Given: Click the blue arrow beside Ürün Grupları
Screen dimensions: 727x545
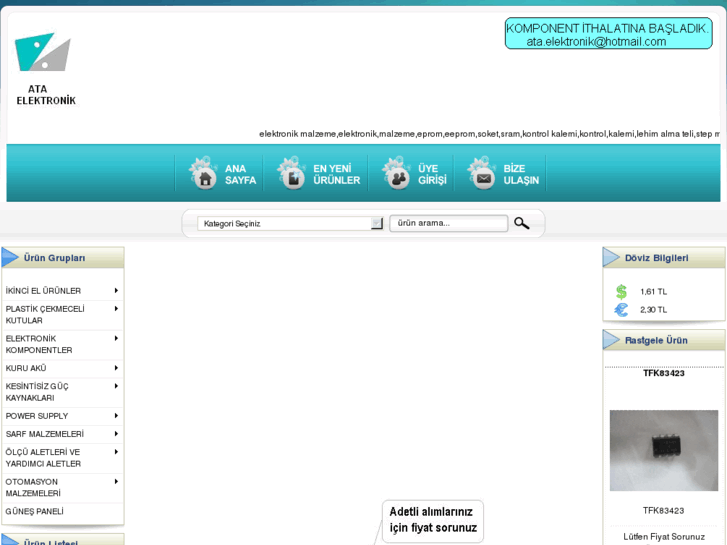Looking at the screenshot, I should click(x=10, y=257).
